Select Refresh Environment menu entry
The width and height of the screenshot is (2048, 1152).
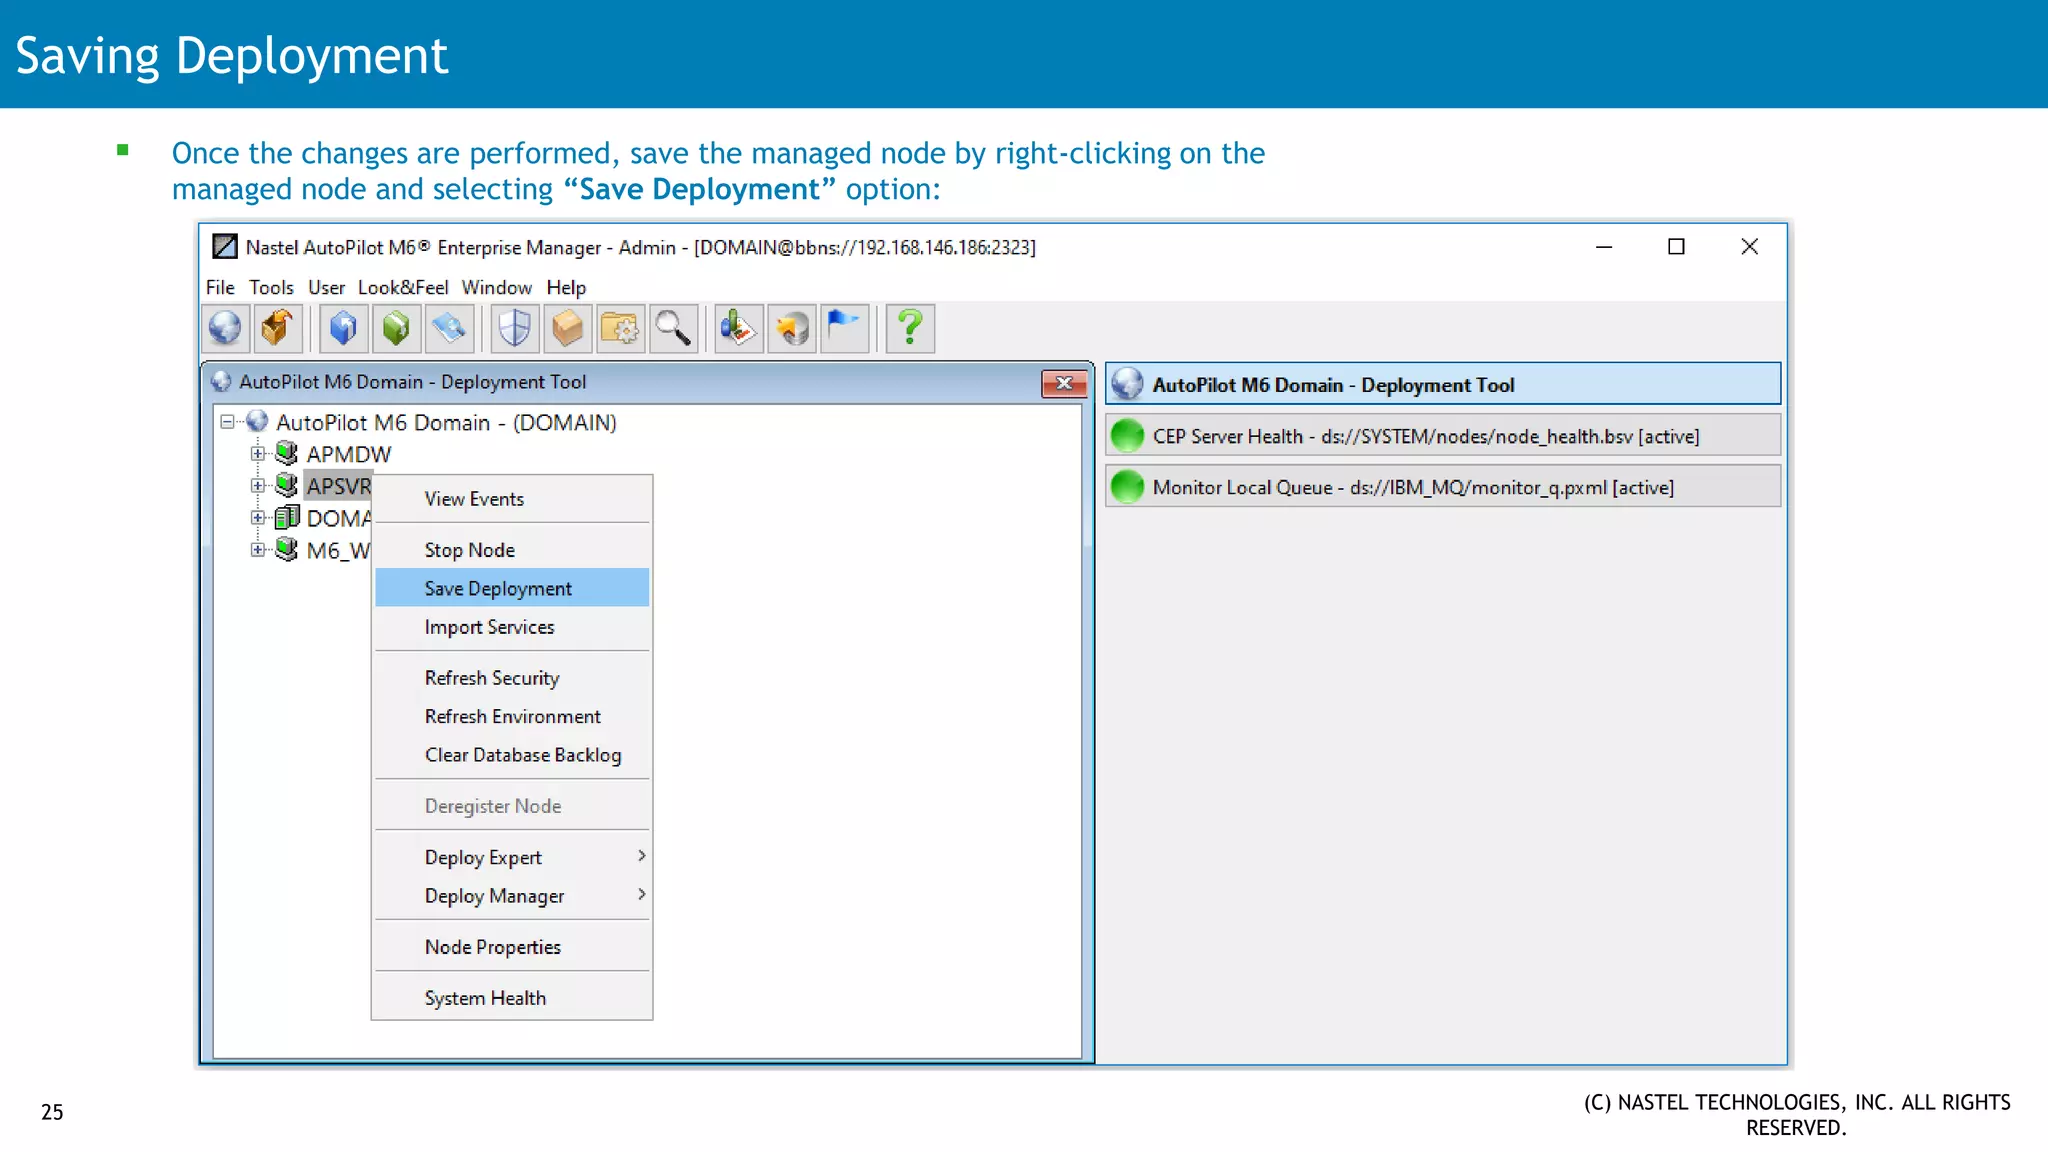pos(512,716)
